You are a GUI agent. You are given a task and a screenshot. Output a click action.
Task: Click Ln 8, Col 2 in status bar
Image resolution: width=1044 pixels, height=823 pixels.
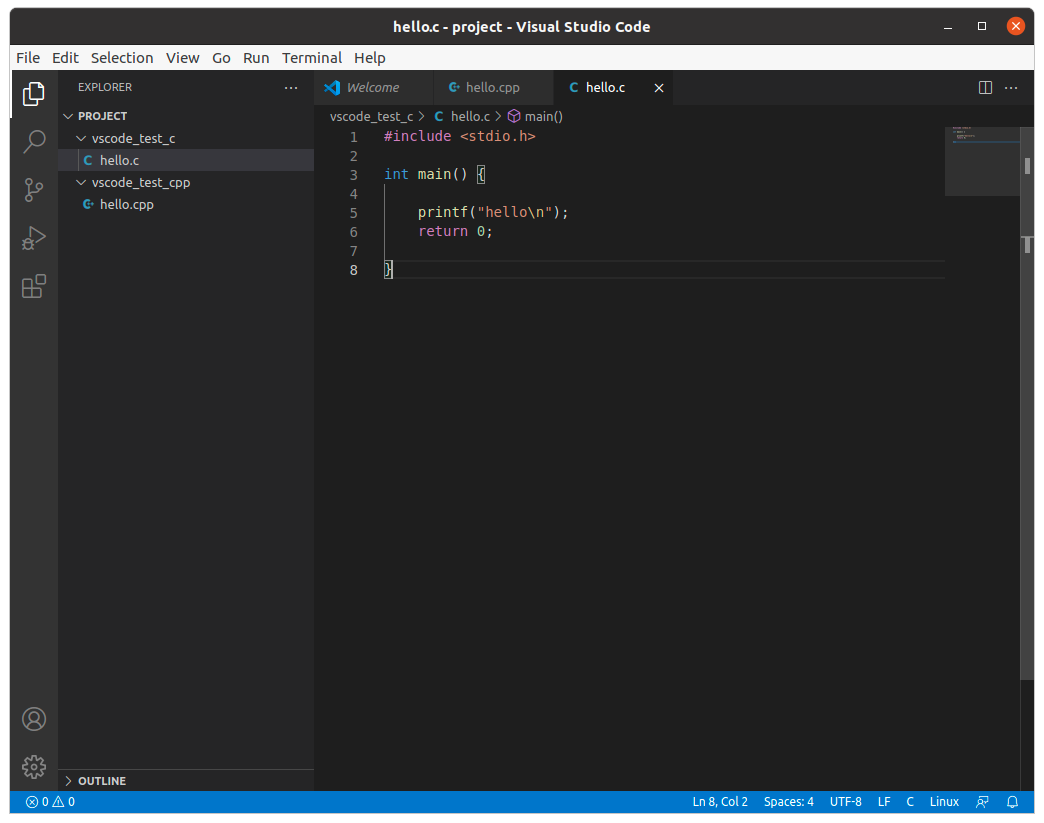[720, 802]
